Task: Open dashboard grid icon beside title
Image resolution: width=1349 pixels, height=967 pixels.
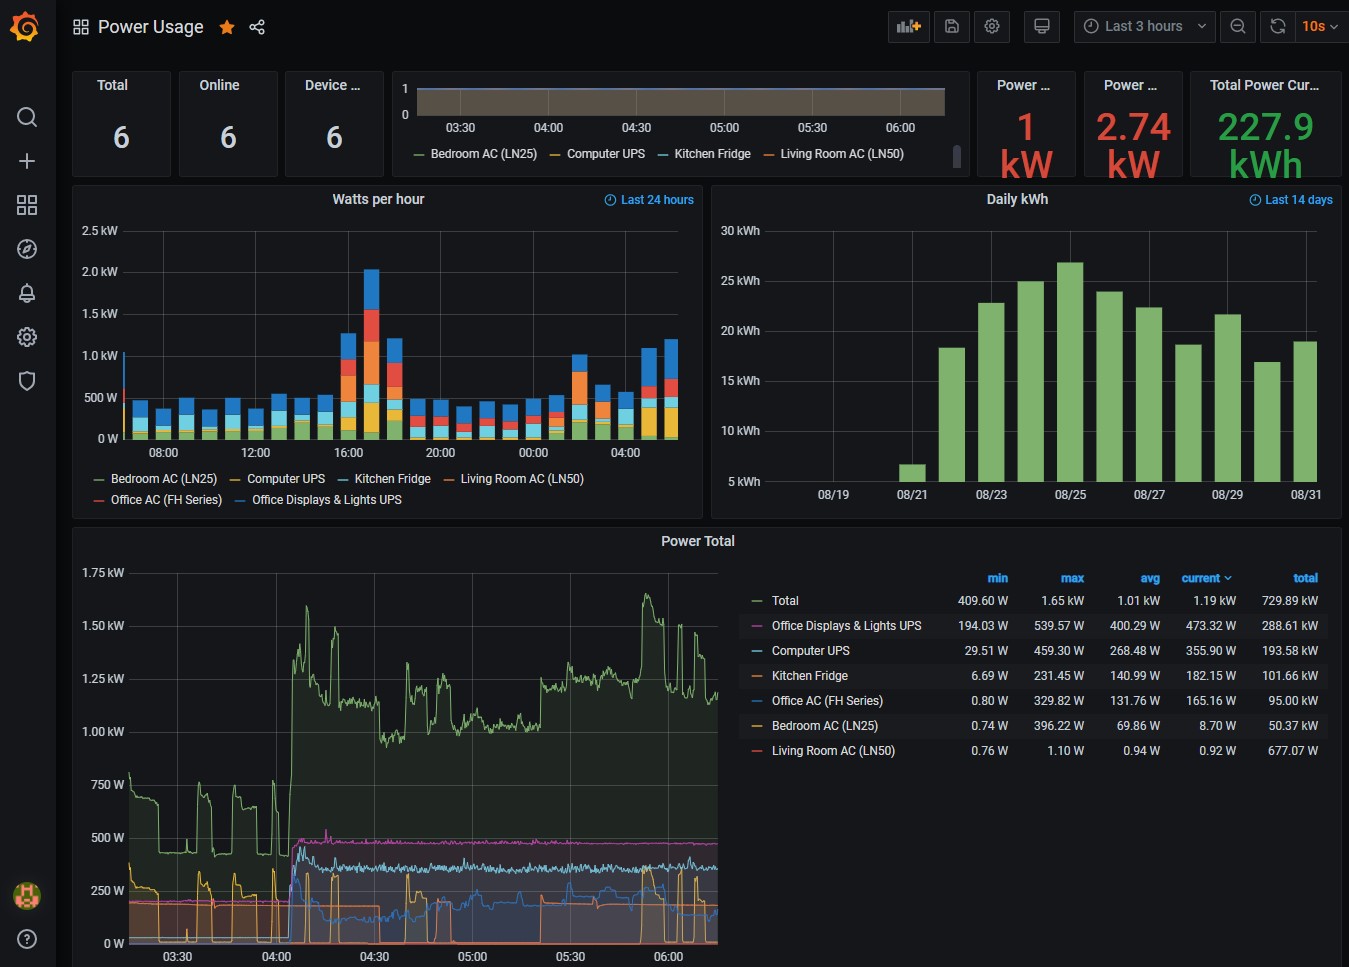Action: (81, 27)
